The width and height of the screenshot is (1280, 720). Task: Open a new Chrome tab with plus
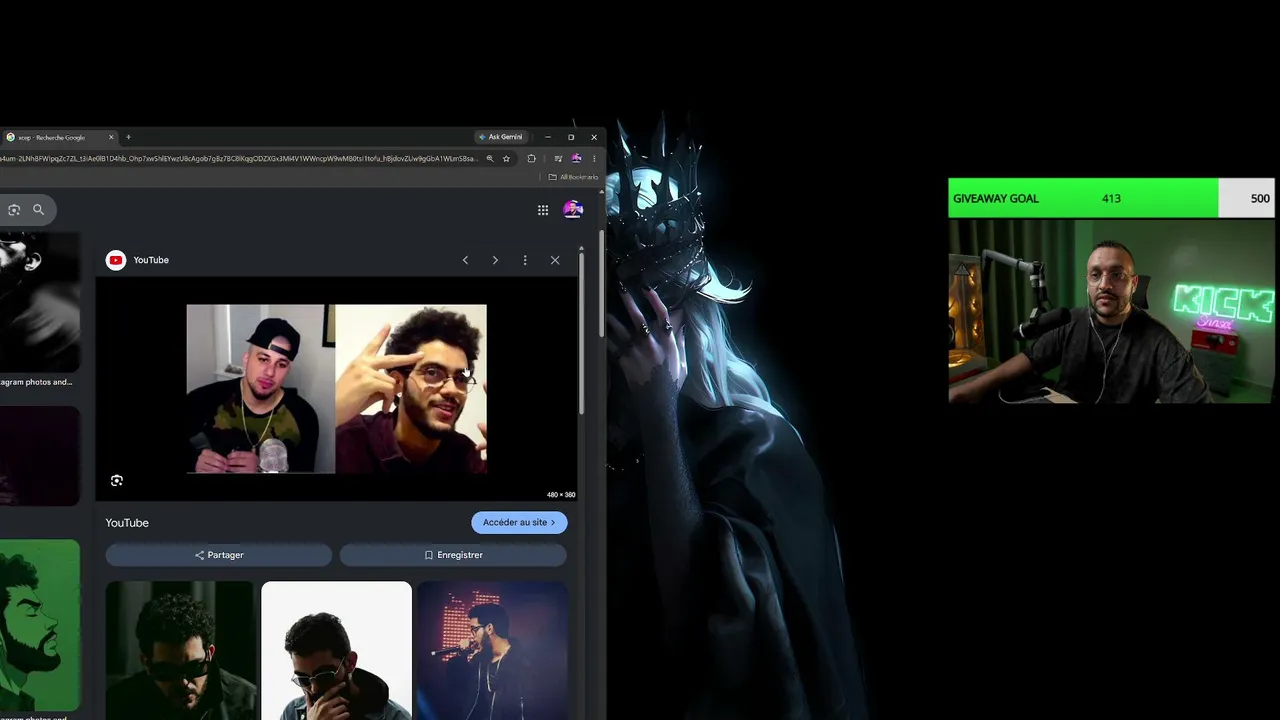[x=128, y=137]
